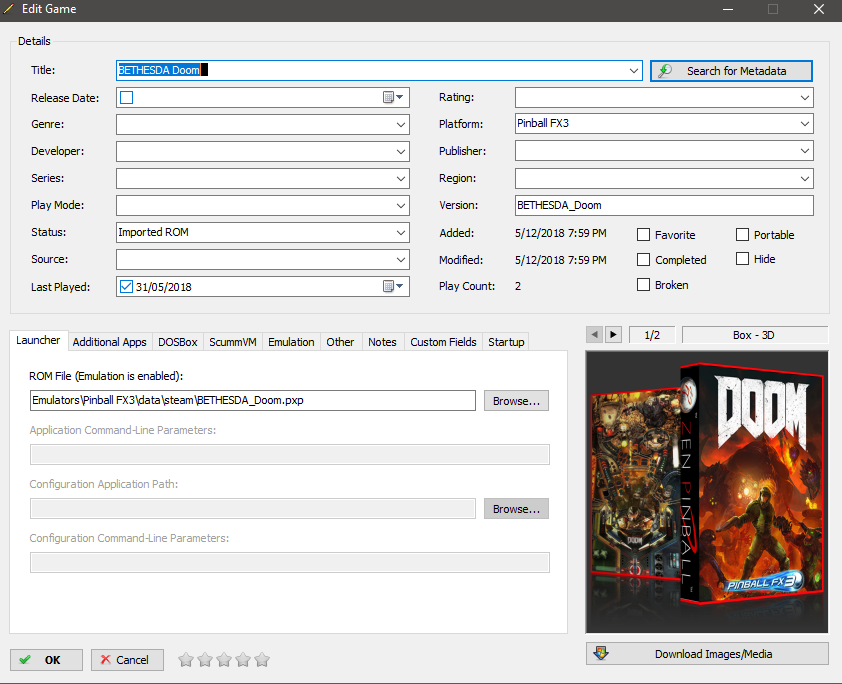Image resolution: width=842 pixels, height=684 pixels.
Task: Open the Publisher dropdown
Action: click(x=804, y=151)
